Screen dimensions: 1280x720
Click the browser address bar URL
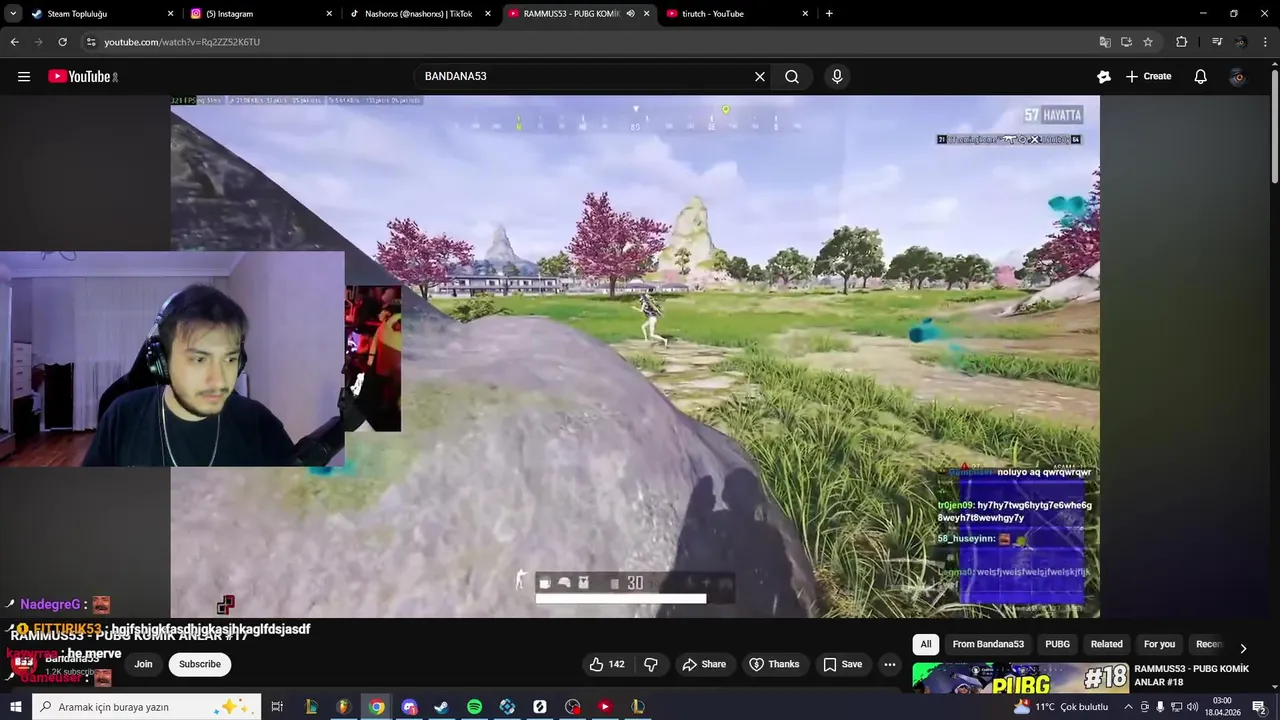coord(182,42)
